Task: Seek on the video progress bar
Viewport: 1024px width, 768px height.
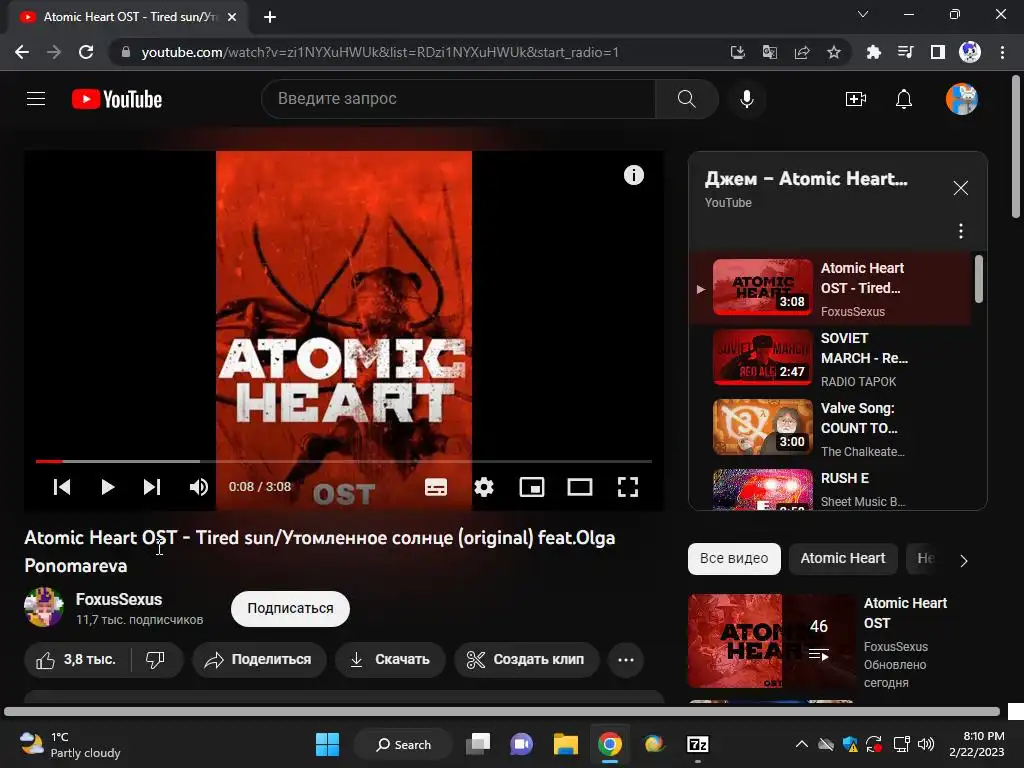Action: 344,461
